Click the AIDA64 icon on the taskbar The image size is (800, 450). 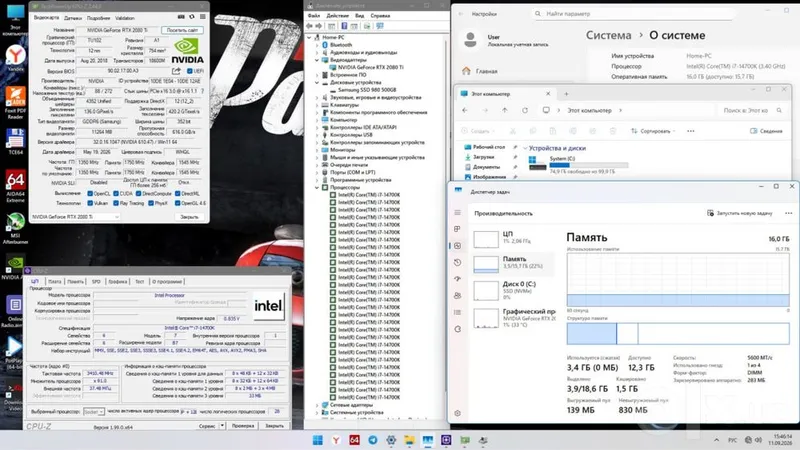tap(355, 440)
